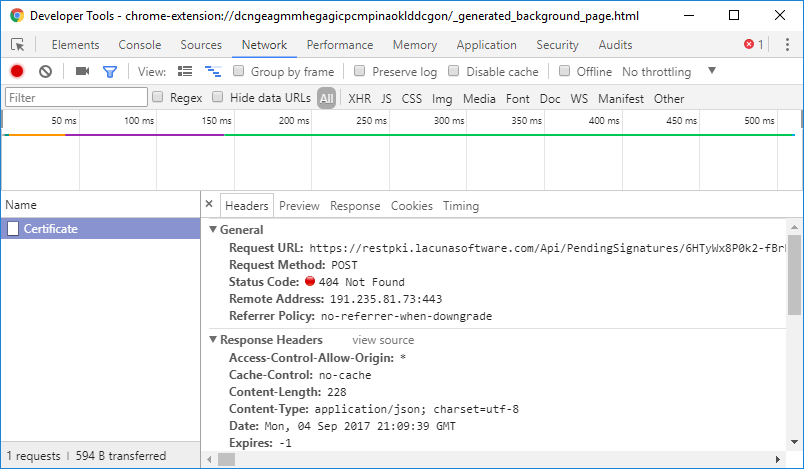
Task: Open the Security tab
Action: (557, 45)
